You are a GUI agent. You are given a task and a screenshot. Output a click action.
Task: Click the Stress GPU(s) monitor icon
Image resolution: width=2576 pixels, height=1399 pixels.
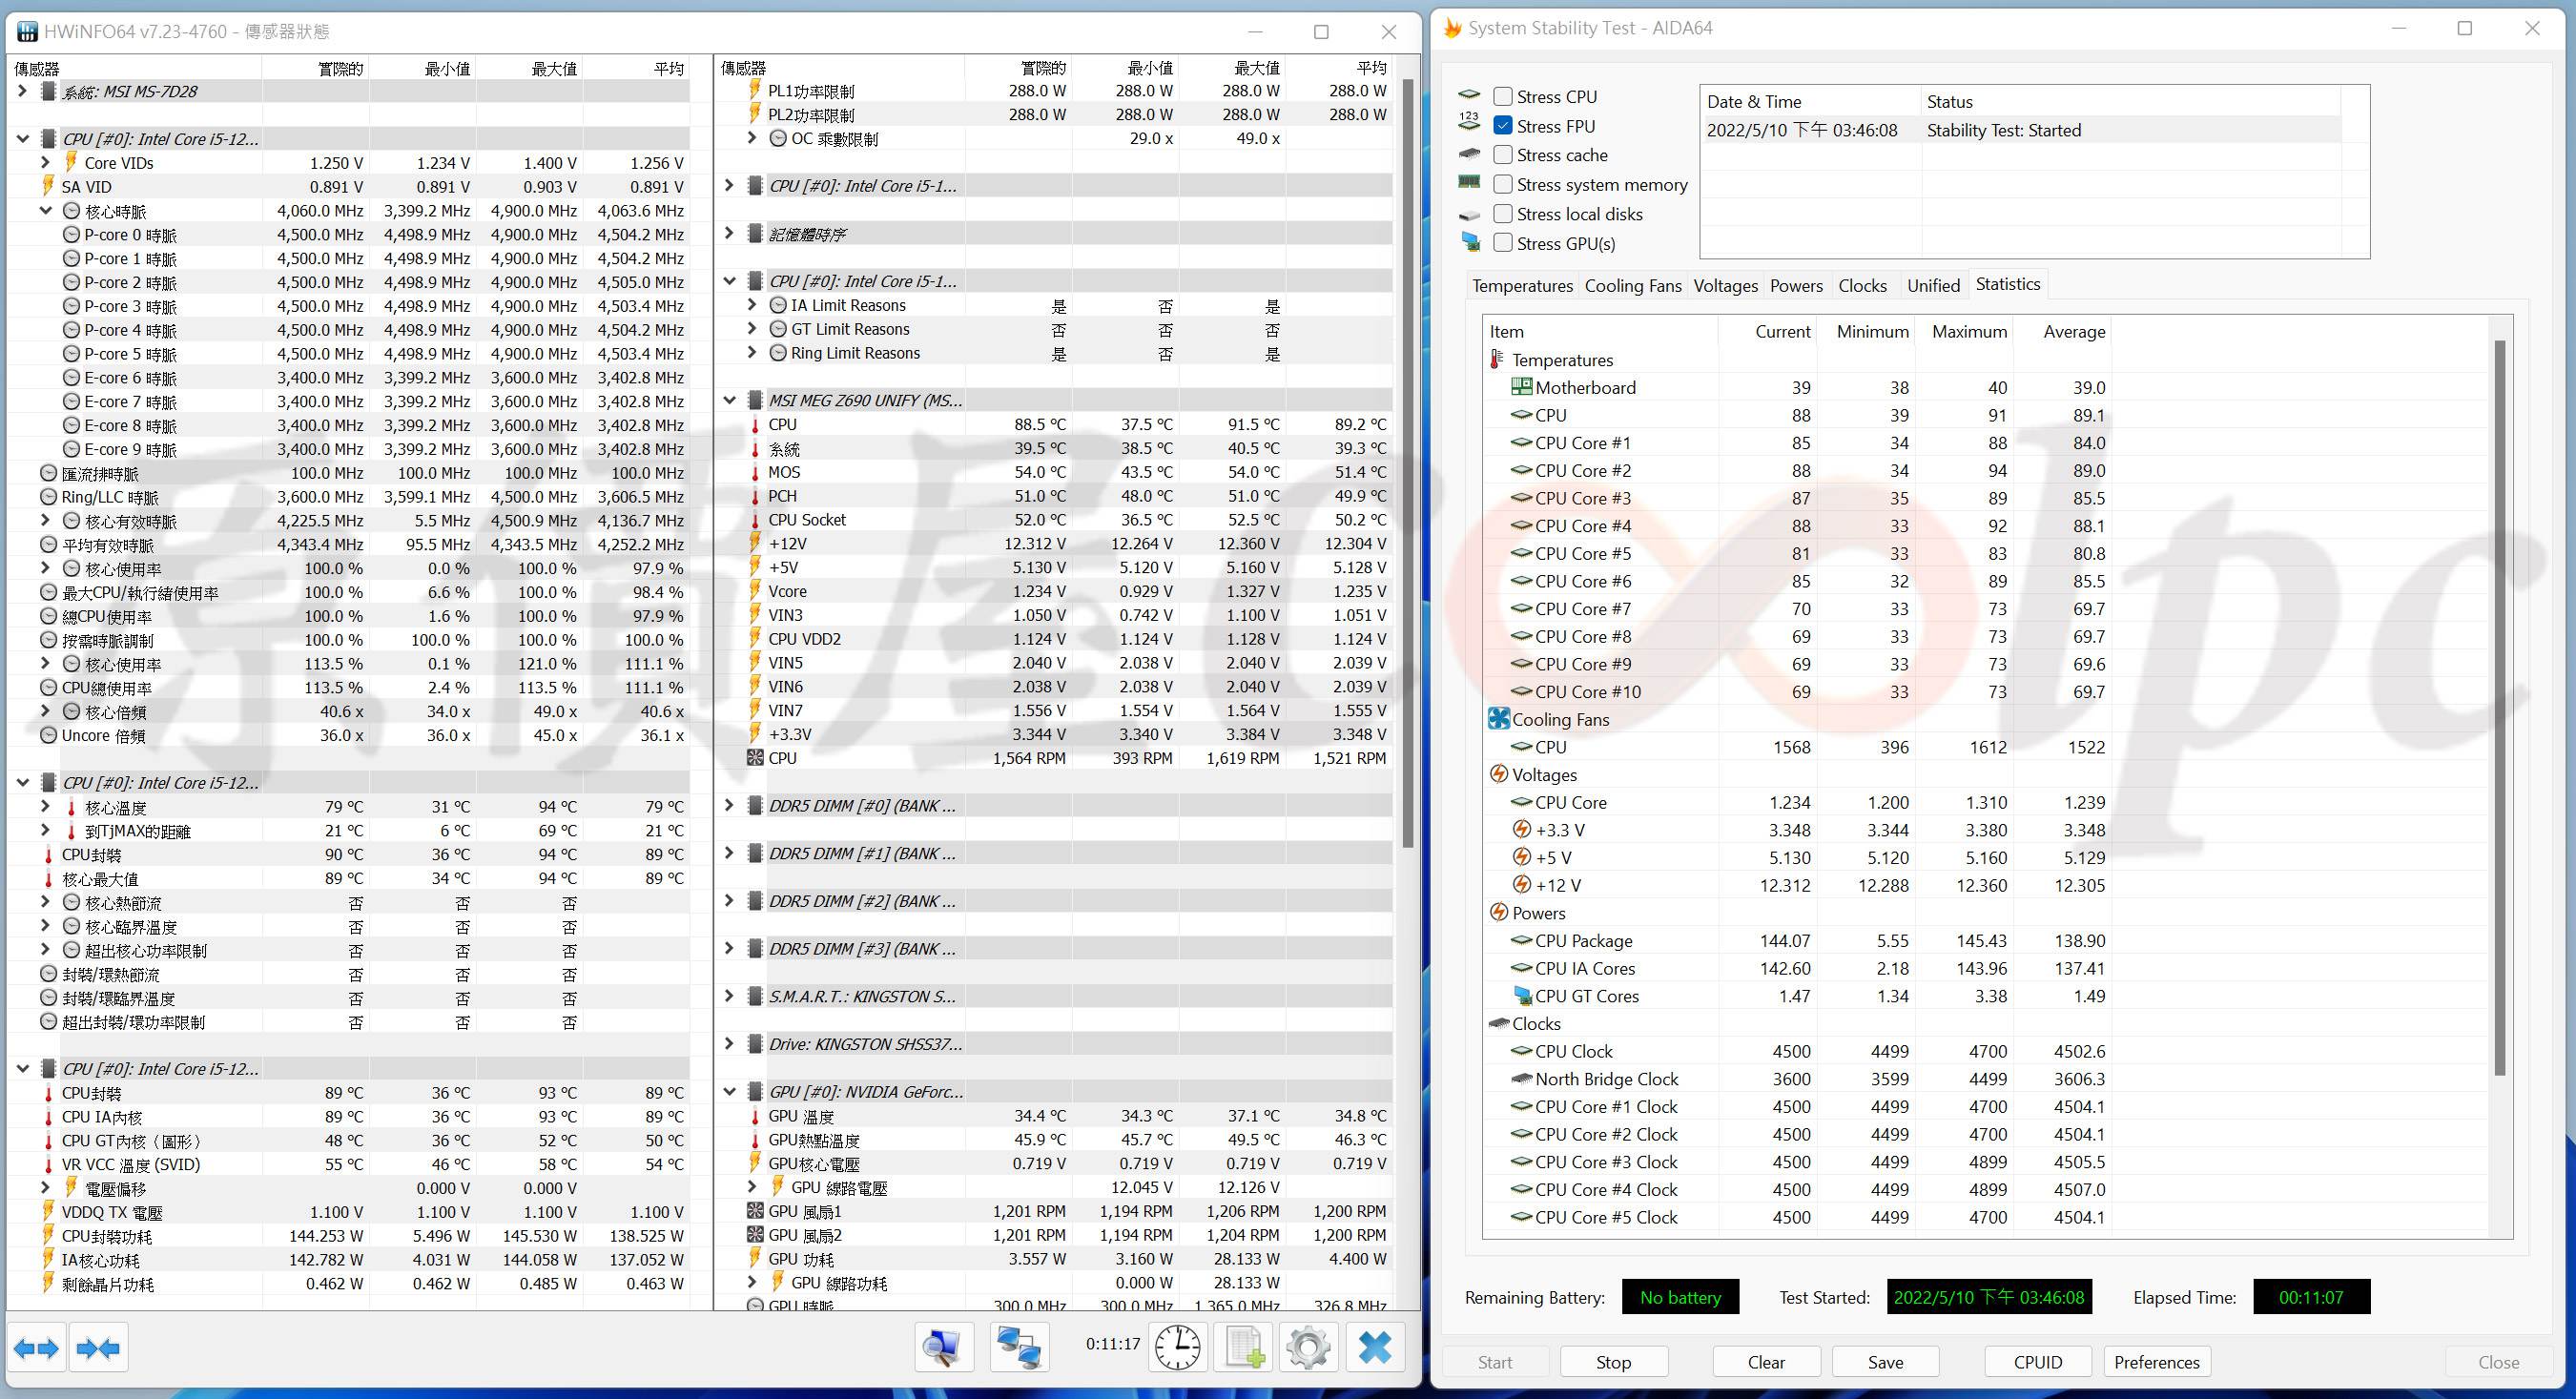click(1469, 243)
